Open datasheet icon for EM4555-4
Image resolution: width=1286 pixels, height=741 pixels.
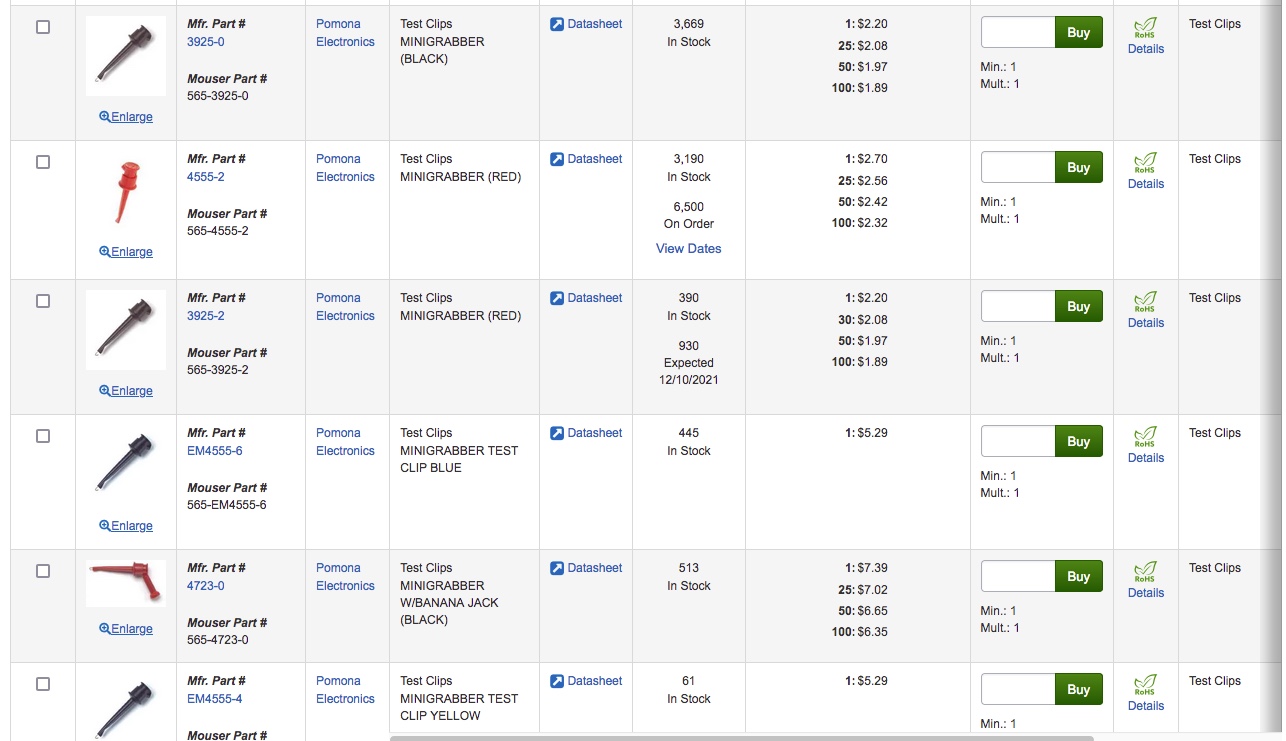tap(557, 681)
